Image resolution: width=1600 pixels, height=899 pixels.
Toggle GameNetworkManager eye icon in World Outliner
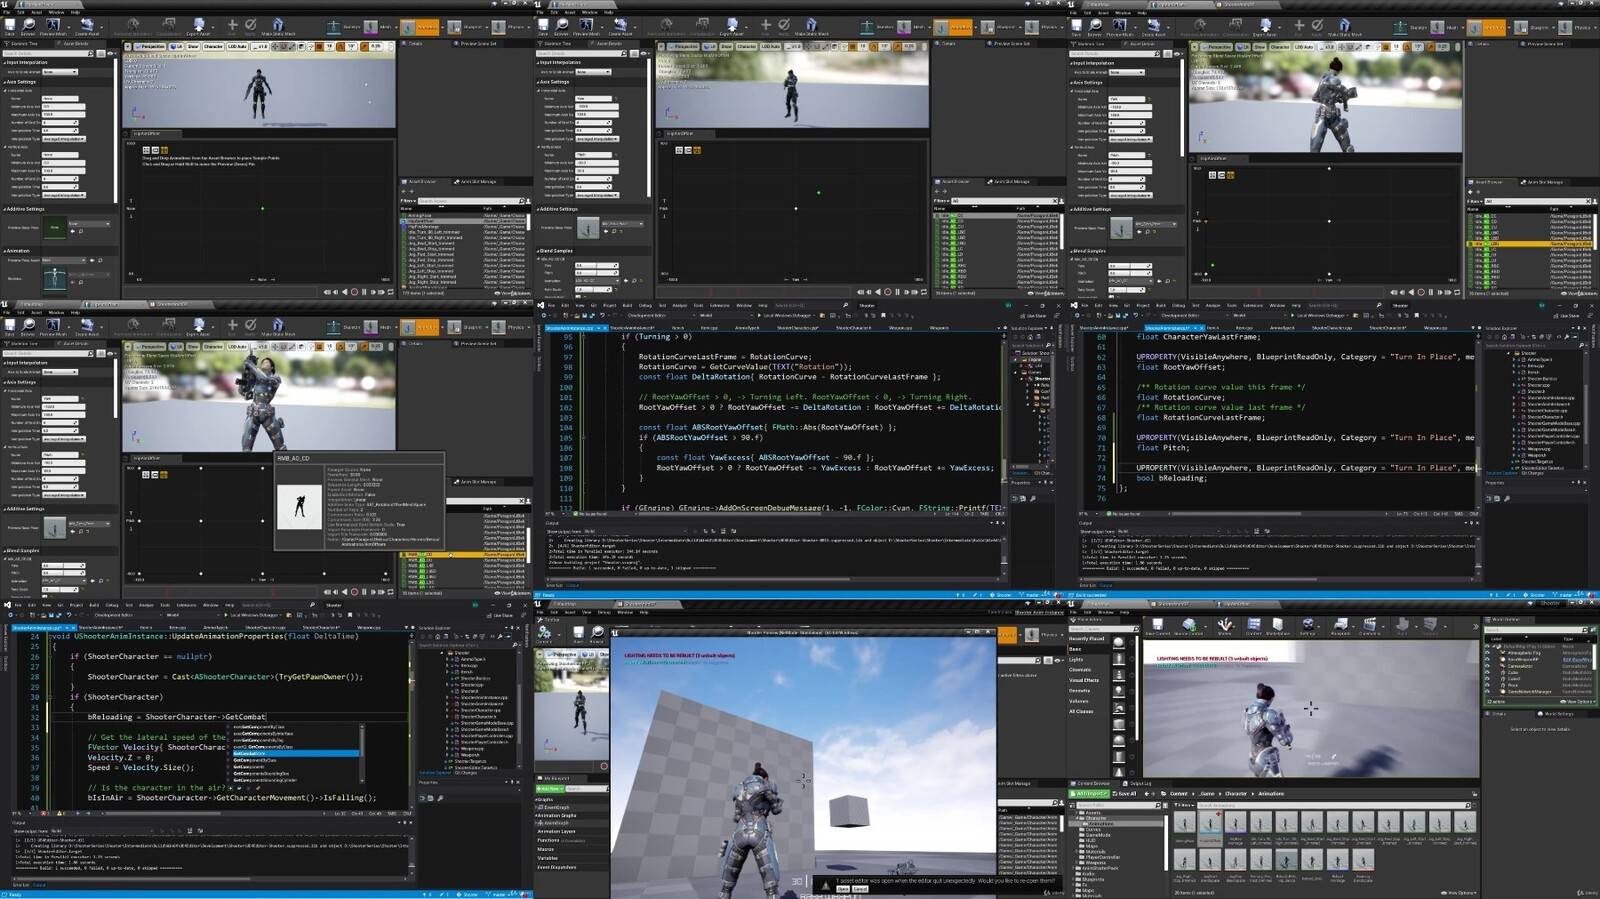1487,691
